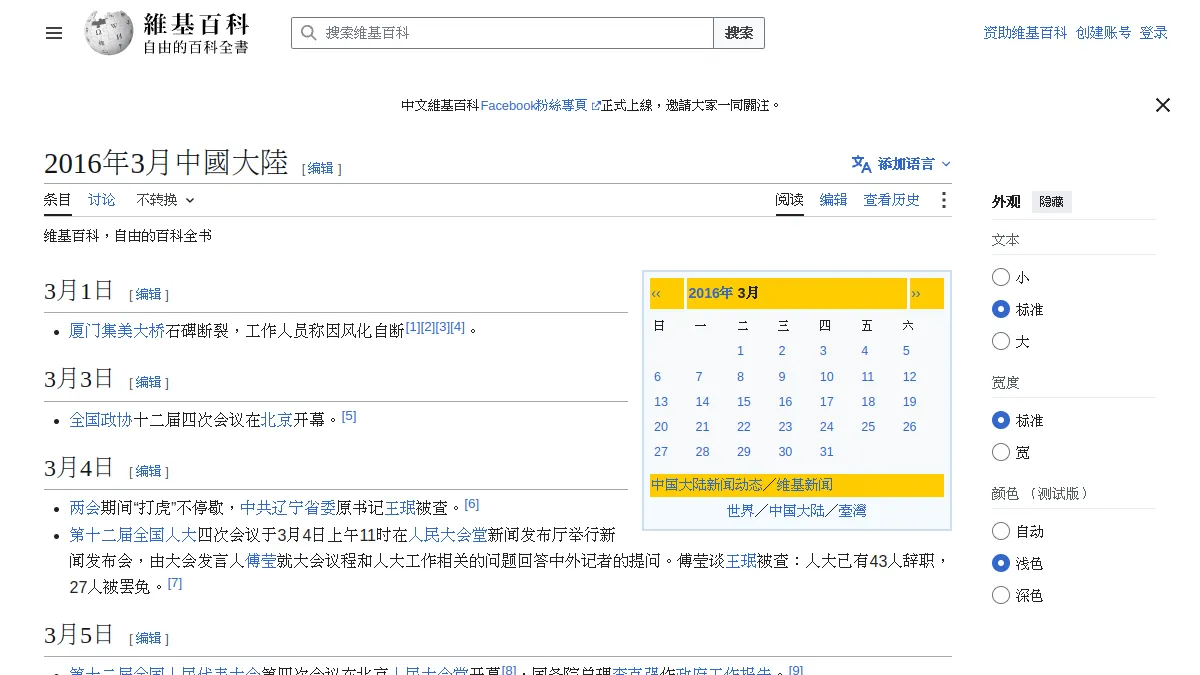The width and height of the screenshot is (1200, 675).
Task: Click the add-language translate icon
Action: pyautogui.click(x=861, y=164)
